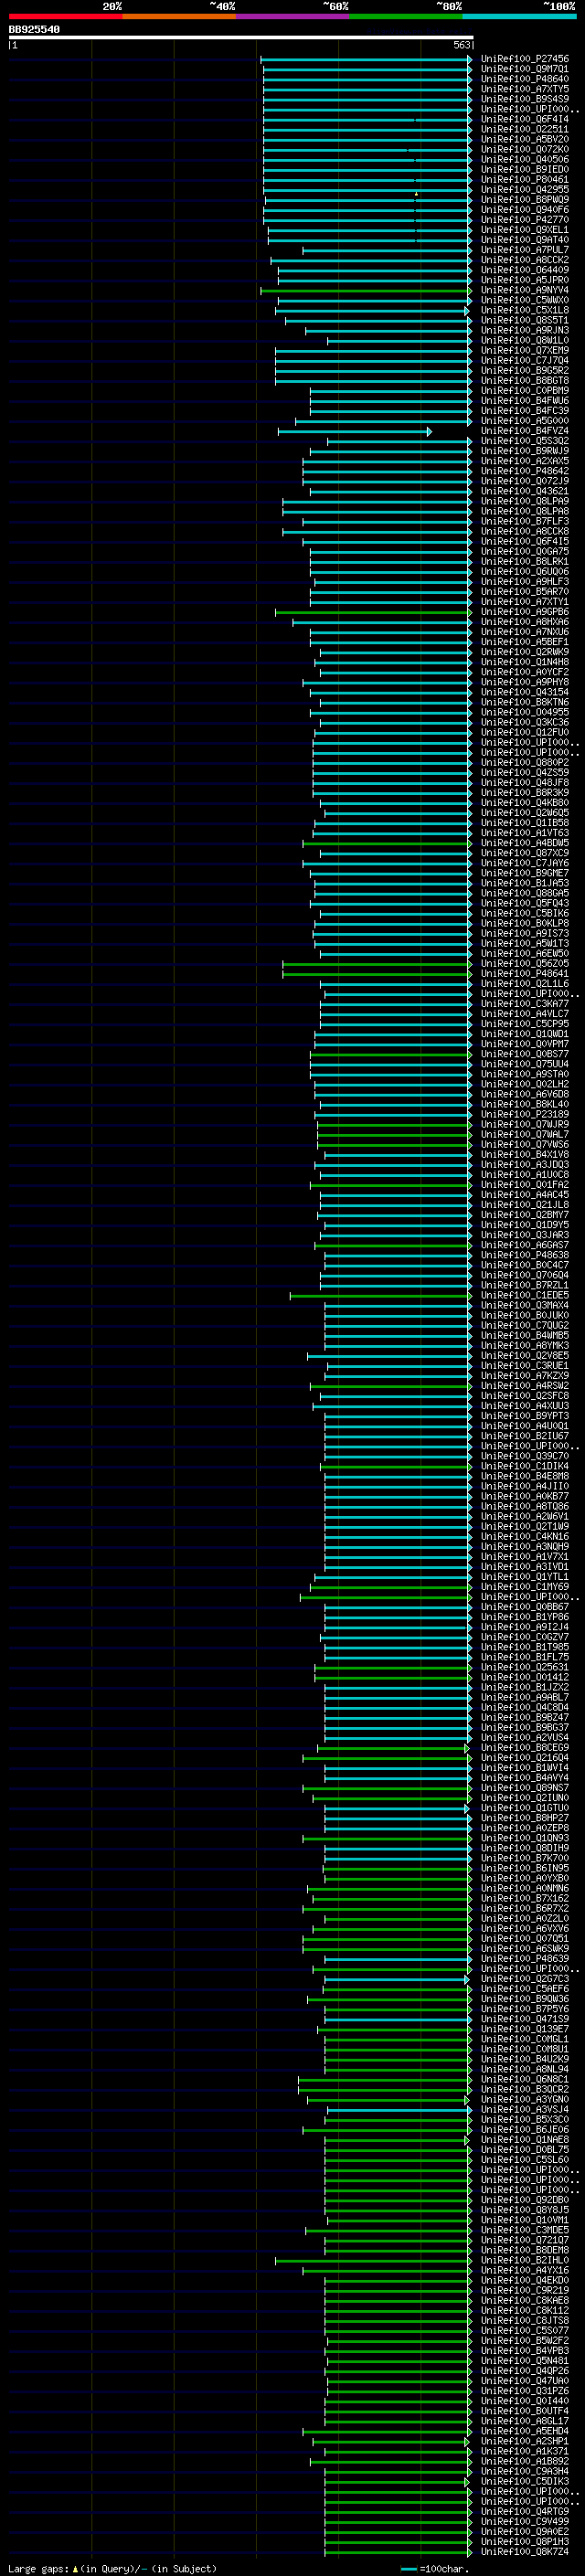585x2576 pixels.
Task: Select hit label UniRef100_B6JE06
Action: point(525,2129)
